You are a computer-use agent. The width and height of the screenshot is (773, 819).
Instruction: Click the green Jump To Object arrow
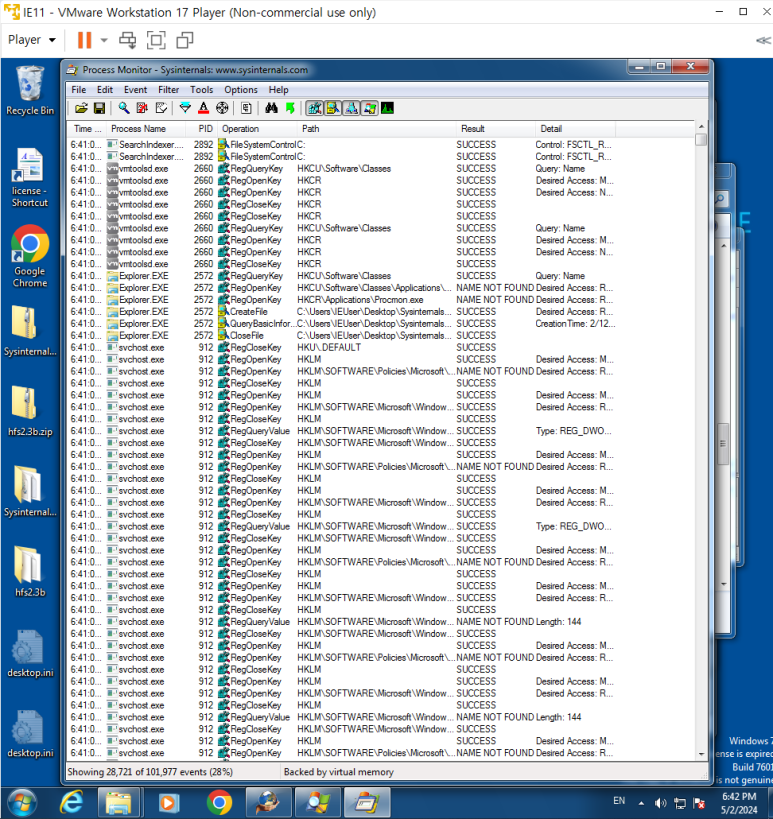point(290,108)
